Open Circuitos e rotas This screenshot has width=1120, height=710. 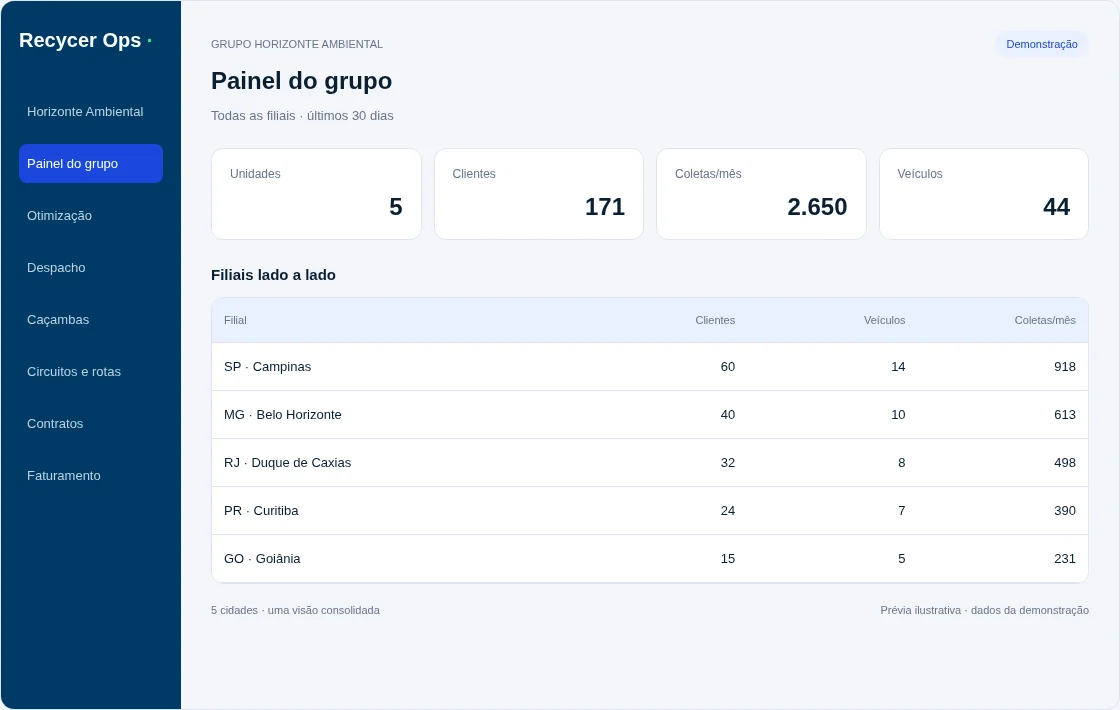[x=91, y=372]
